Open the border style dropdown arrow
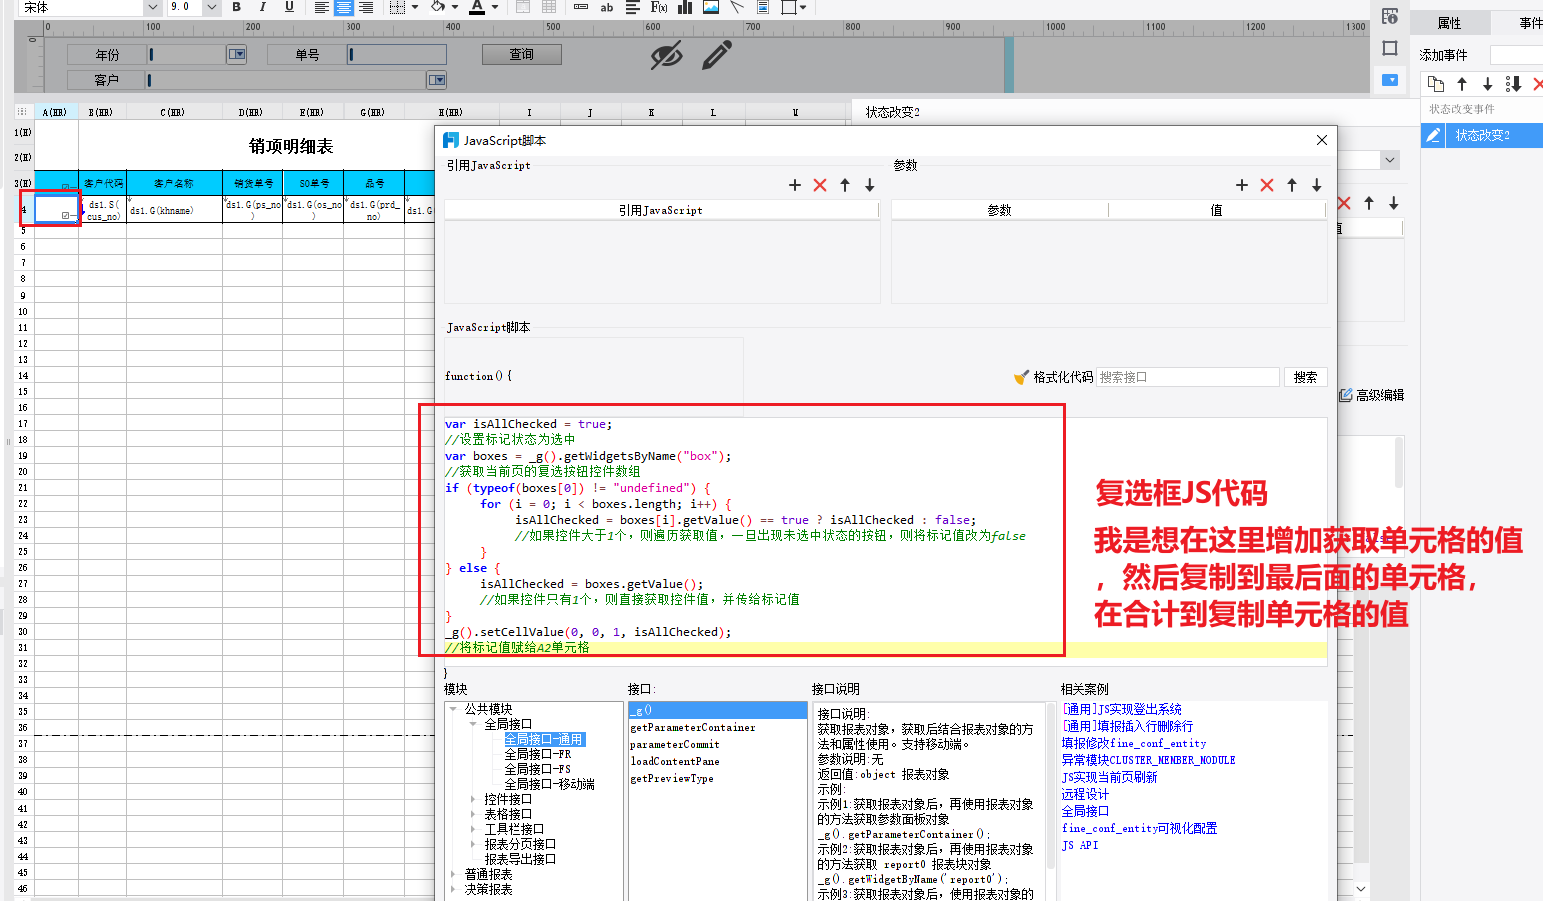The height and width of the screenshot is (901, 1543). coord(415,7)
